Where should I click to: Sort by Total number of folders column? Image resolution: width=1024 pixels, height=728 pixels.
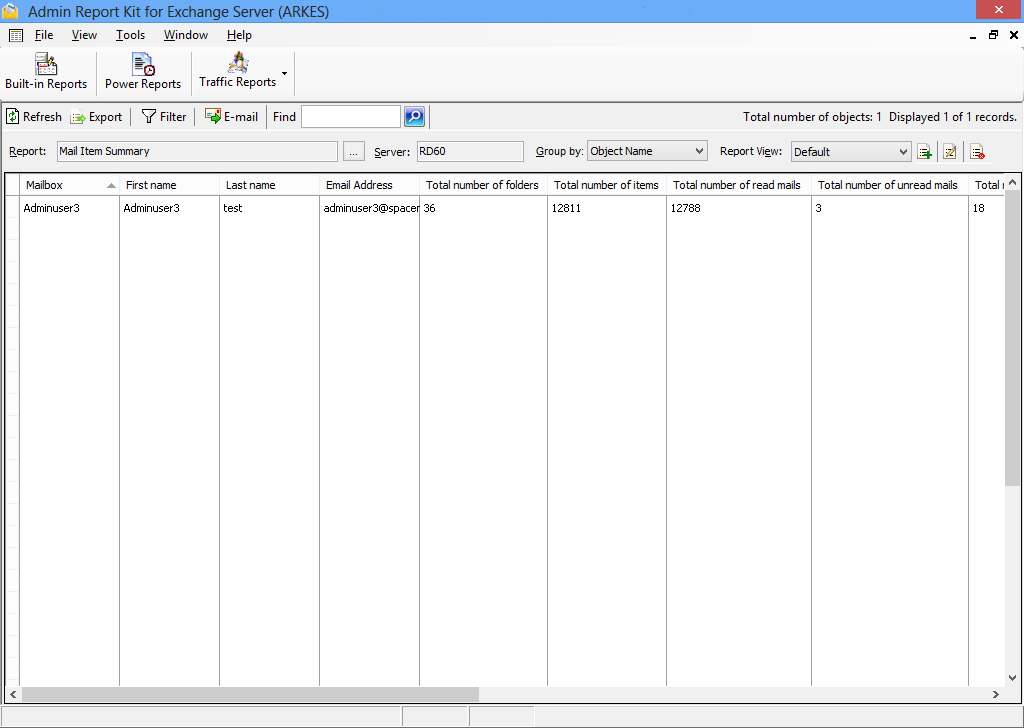[483, 185]
